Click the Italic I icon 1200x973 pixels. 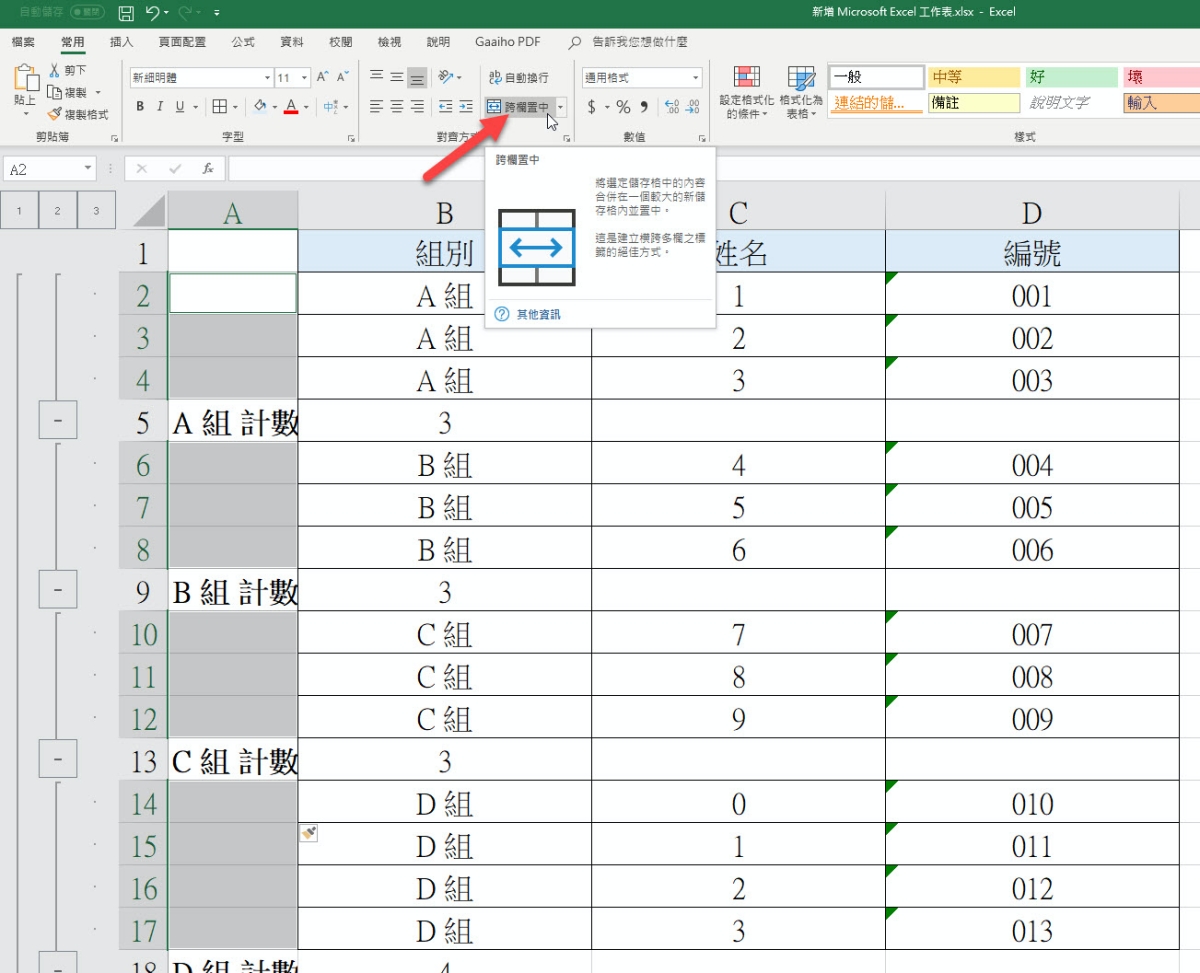[x=160, y=107]
